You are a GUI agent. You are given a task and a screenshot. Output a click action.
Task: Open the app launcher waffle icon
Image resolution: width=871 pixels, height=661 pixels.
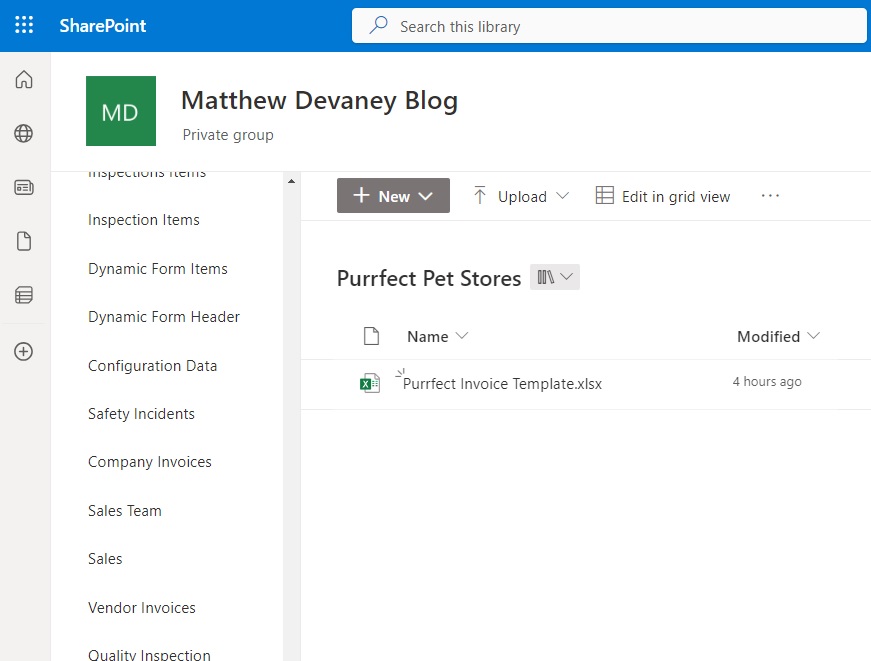coord(24,25)
